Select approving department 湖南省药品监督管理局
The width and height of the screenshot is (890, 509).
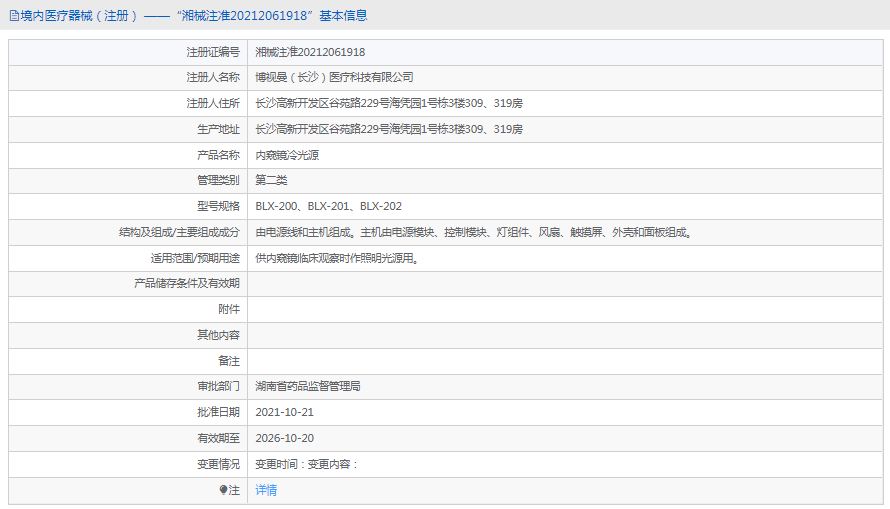[308, 386]
